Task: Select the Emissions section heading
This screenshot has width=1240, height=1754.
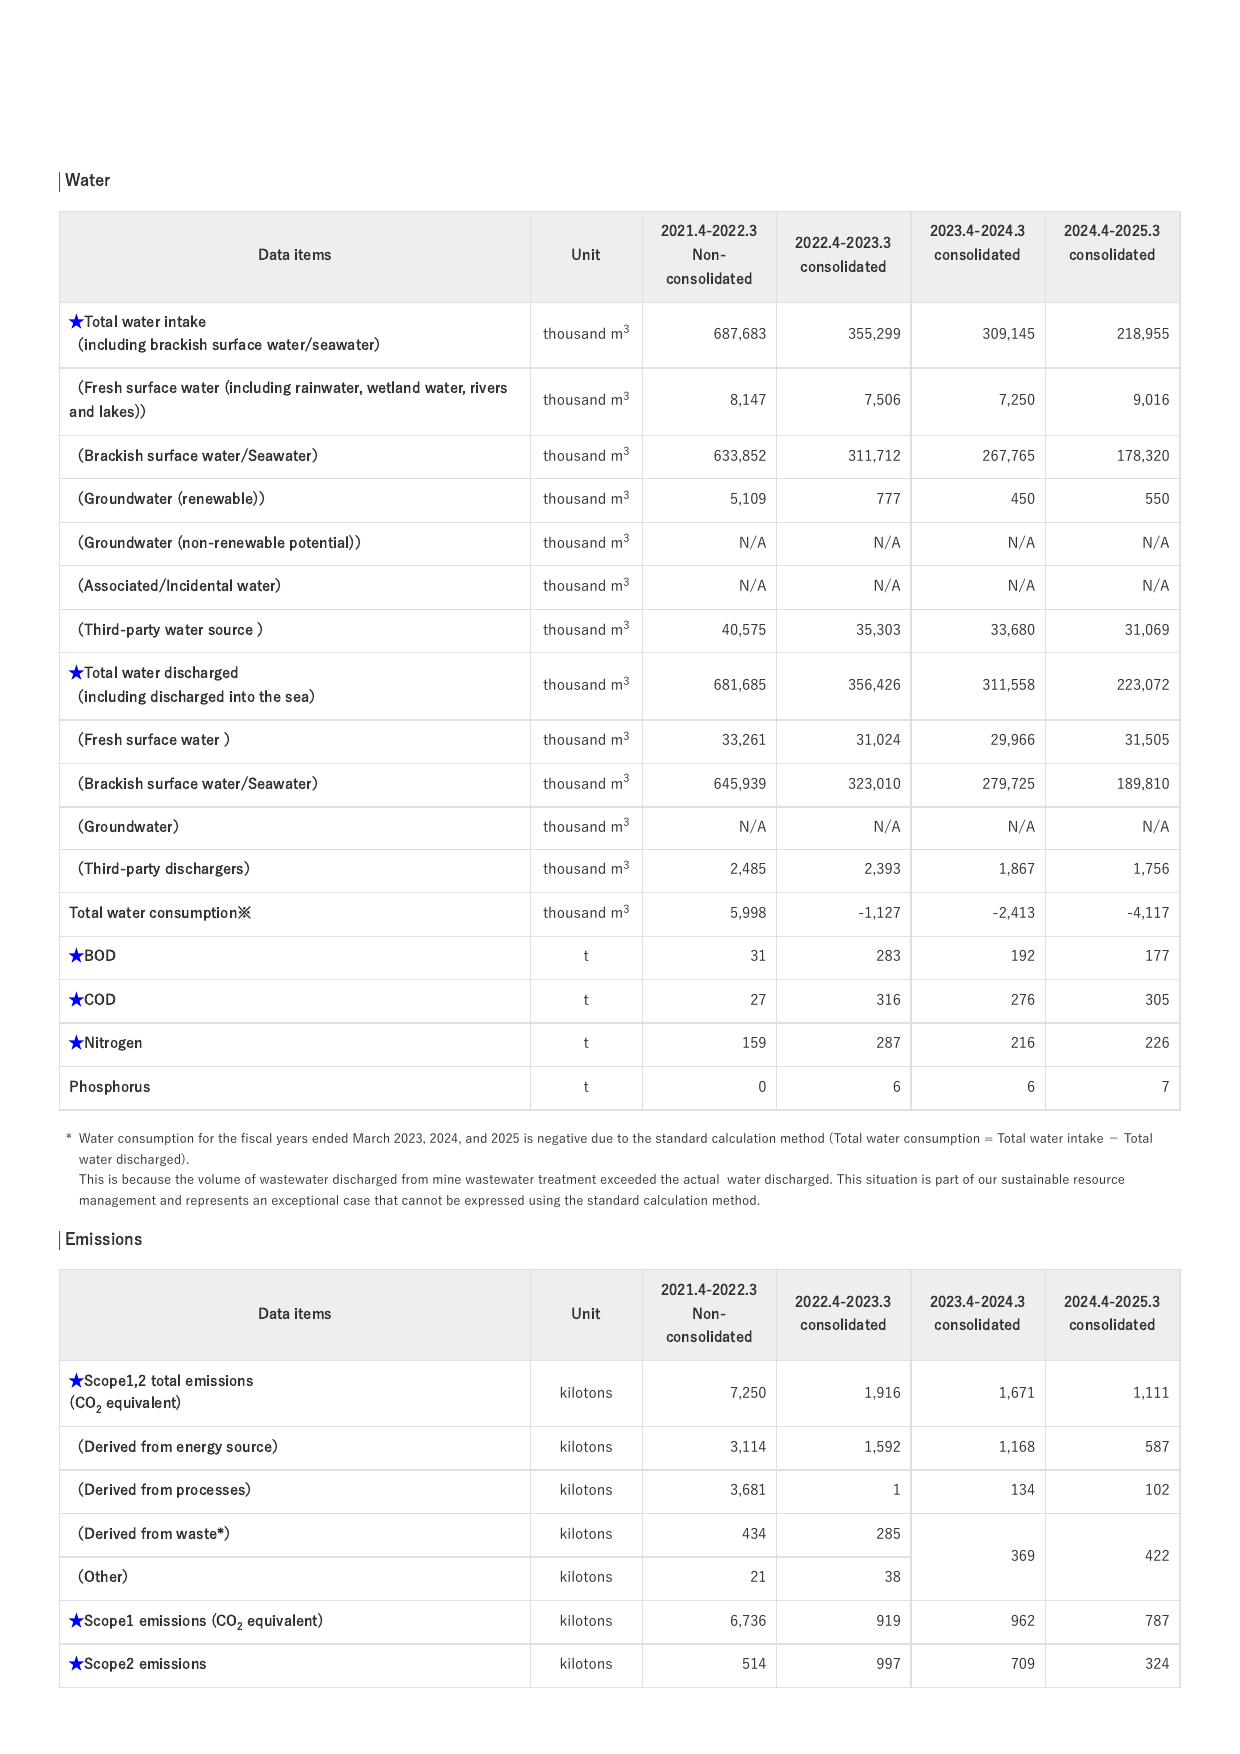Action: click(x=103, y=1239)
